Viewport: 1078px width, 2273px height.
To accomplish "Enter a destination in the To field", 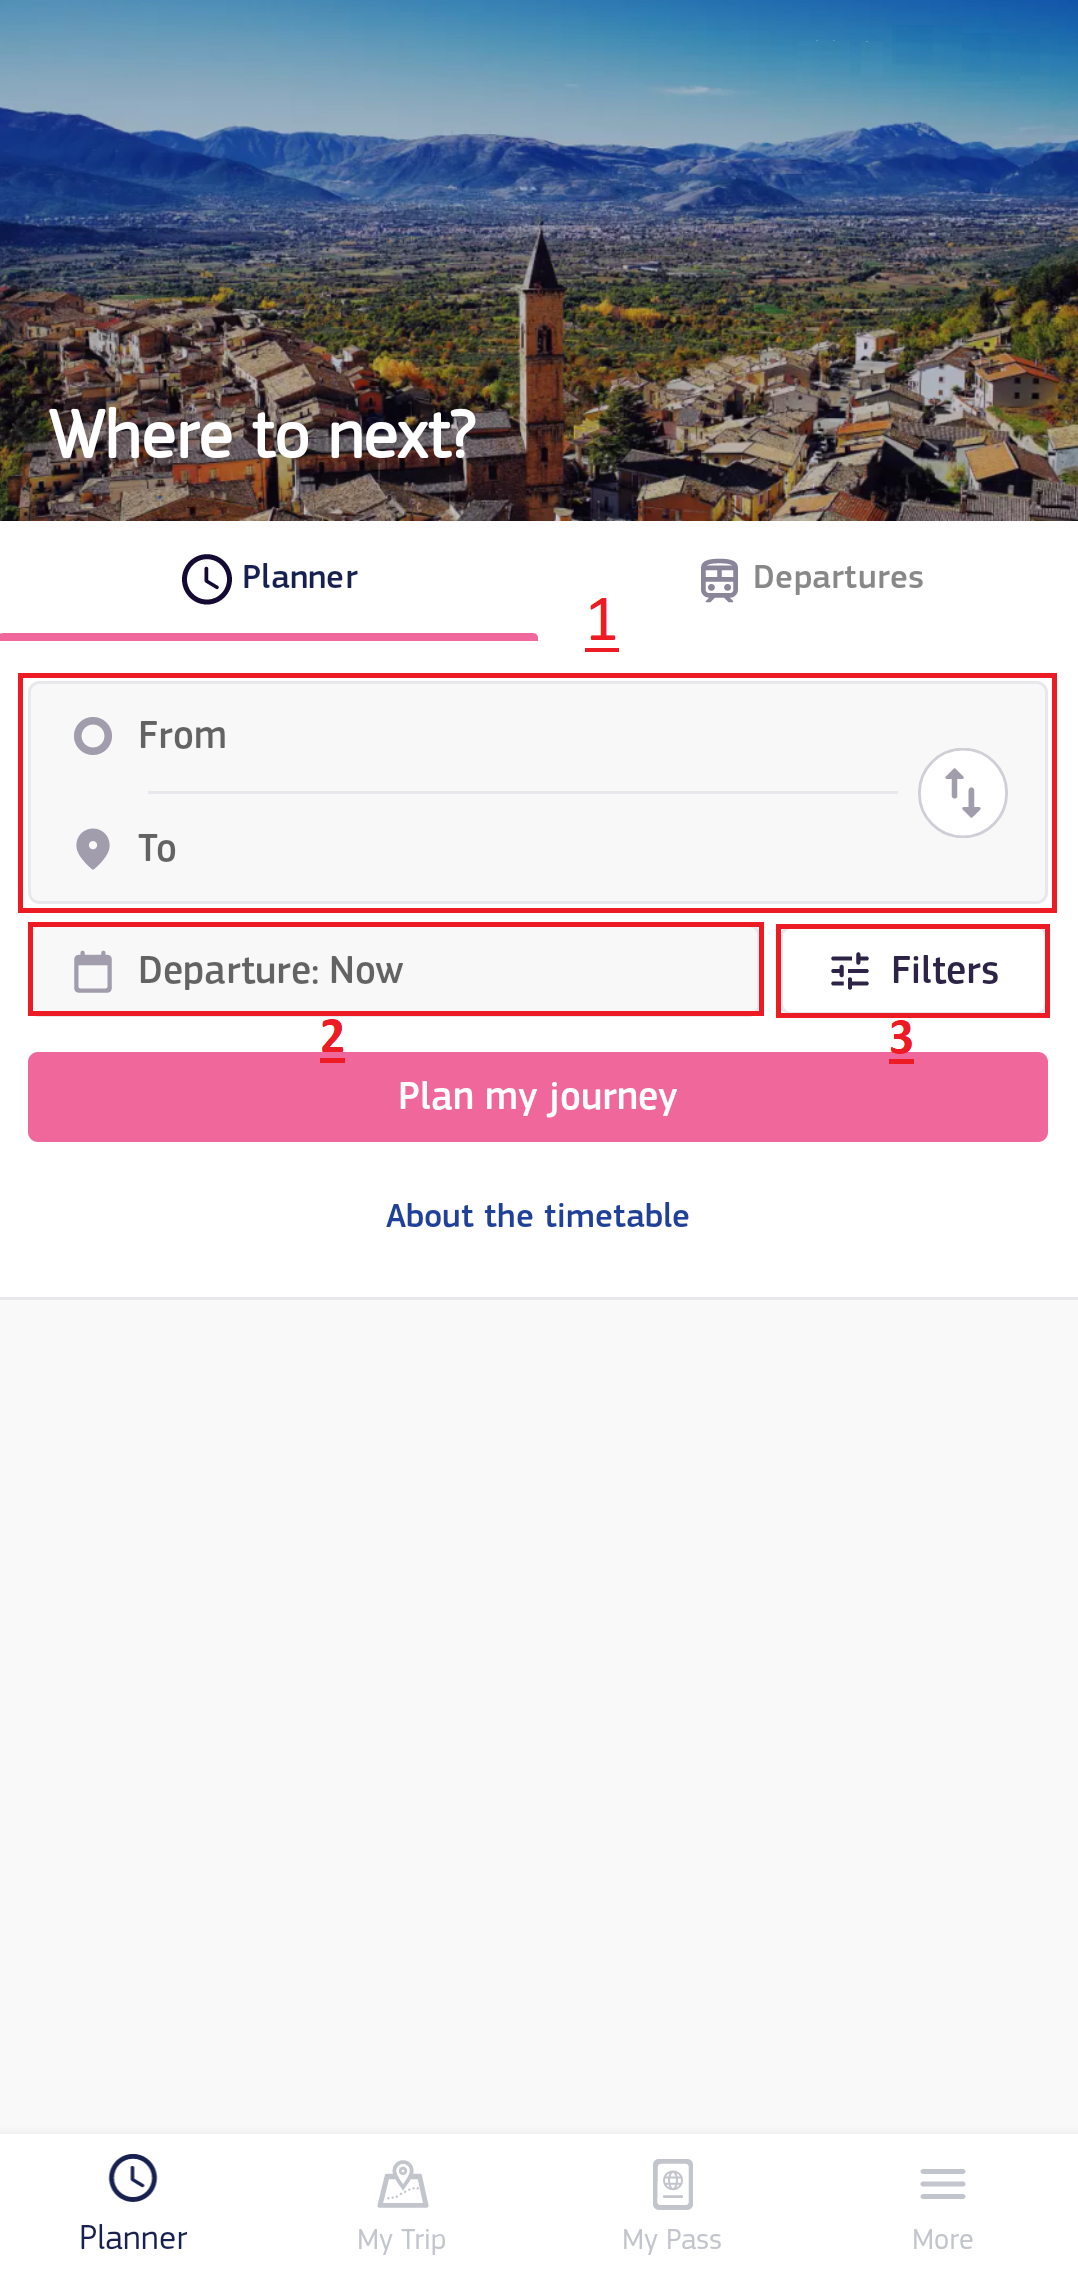I will pos(500,849).
